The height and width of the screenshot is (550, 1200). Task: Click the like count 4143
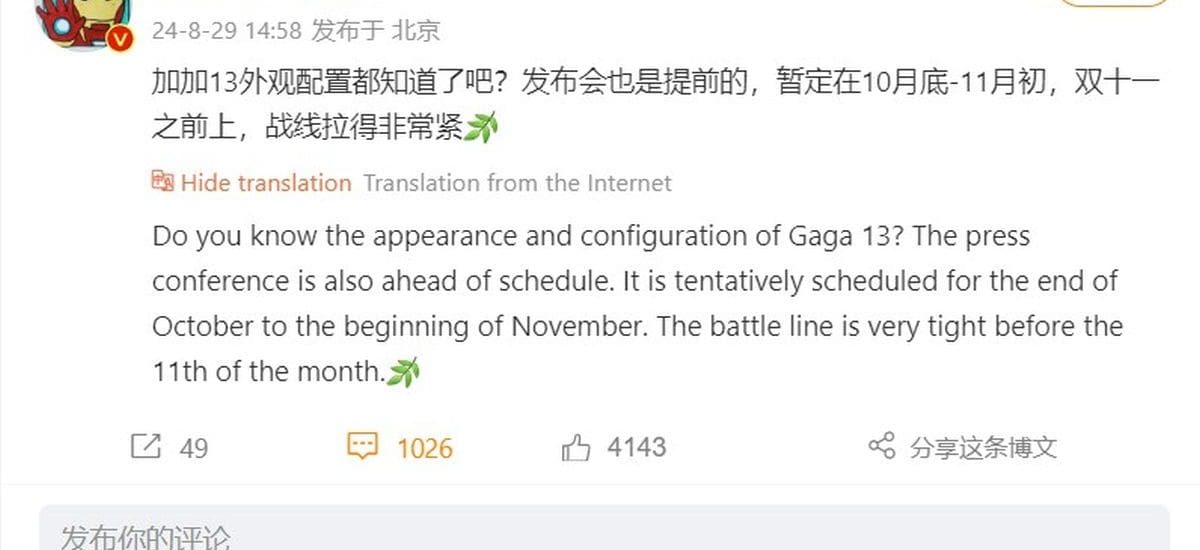tap(636, 447)
